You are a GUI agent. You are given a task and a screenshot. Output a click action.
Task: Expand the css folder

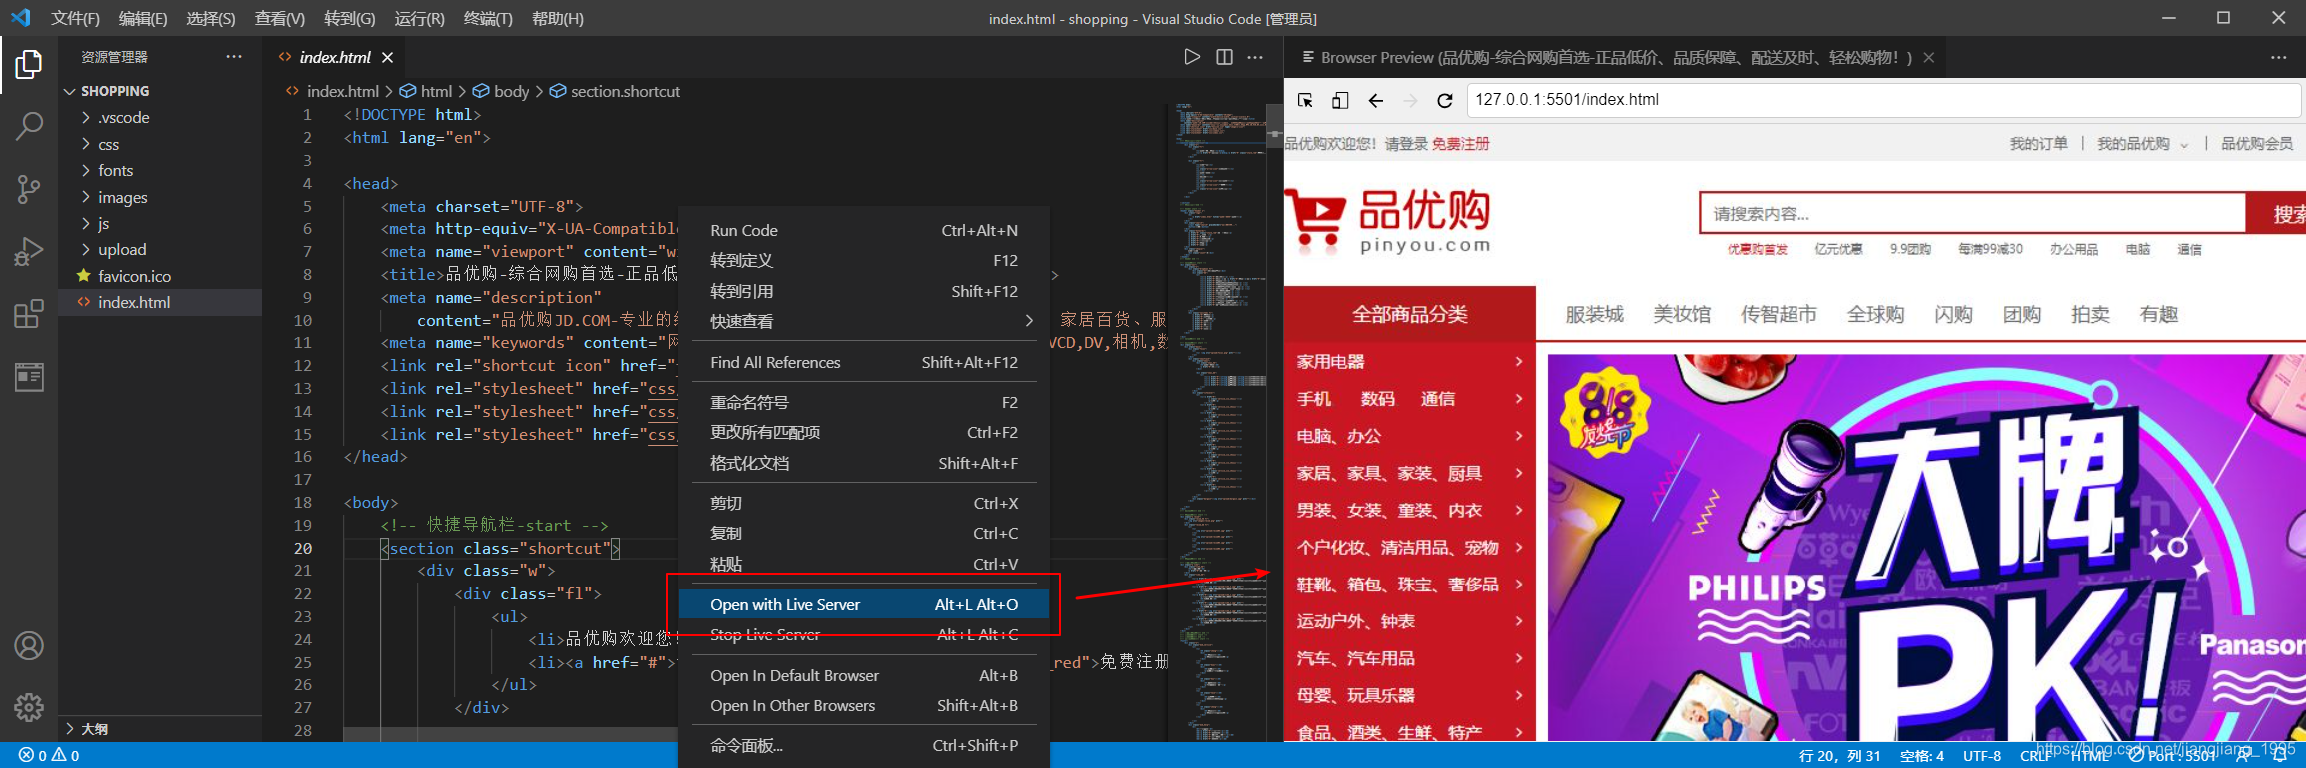[x=108, y=144]
